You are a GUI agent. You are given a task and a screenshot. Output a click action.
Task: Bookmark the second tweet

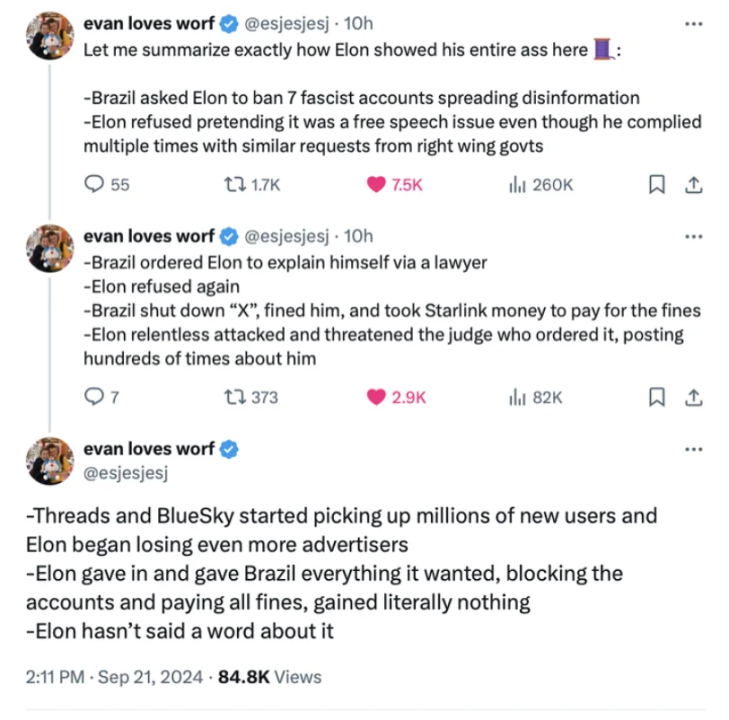(657, 397)
